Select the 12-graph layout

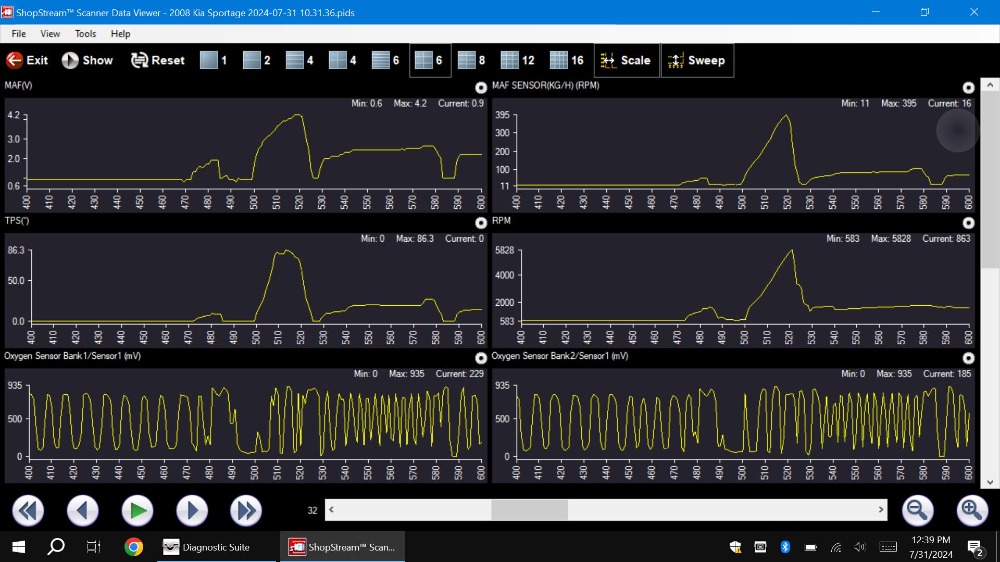point(518,60)
